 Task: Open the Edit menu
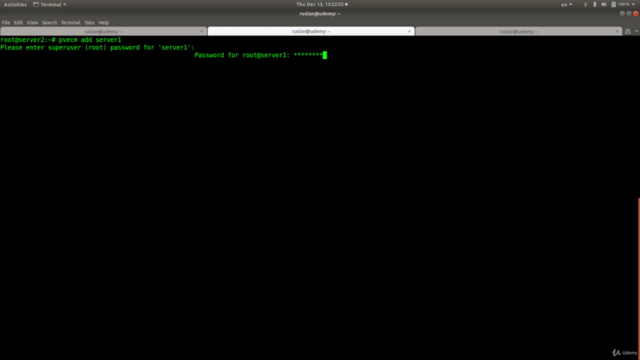tap(18, 22)
